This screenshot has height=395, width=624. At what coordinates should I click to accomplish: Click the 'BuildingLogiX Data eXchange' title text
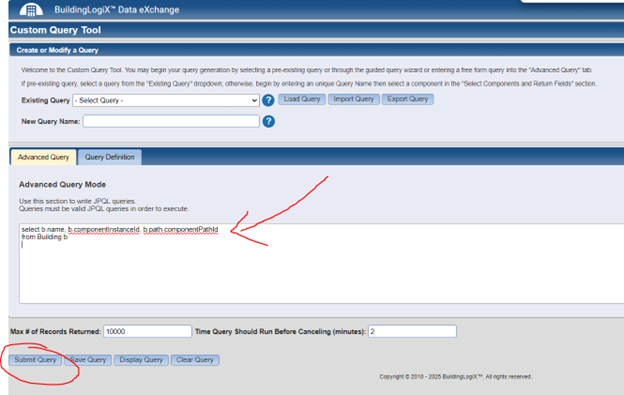tap(117, 10)
